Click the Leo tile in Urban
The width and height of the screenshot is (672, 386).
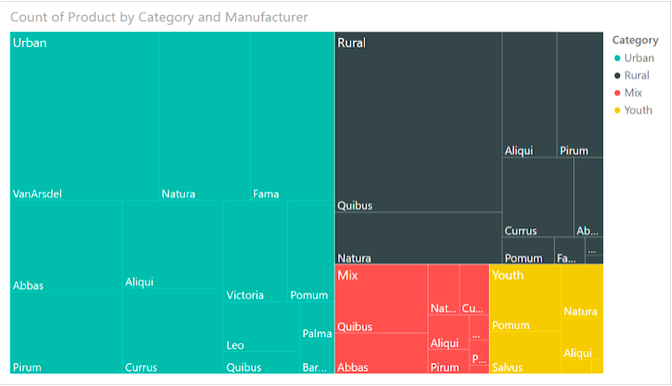[x=261, y=327]
